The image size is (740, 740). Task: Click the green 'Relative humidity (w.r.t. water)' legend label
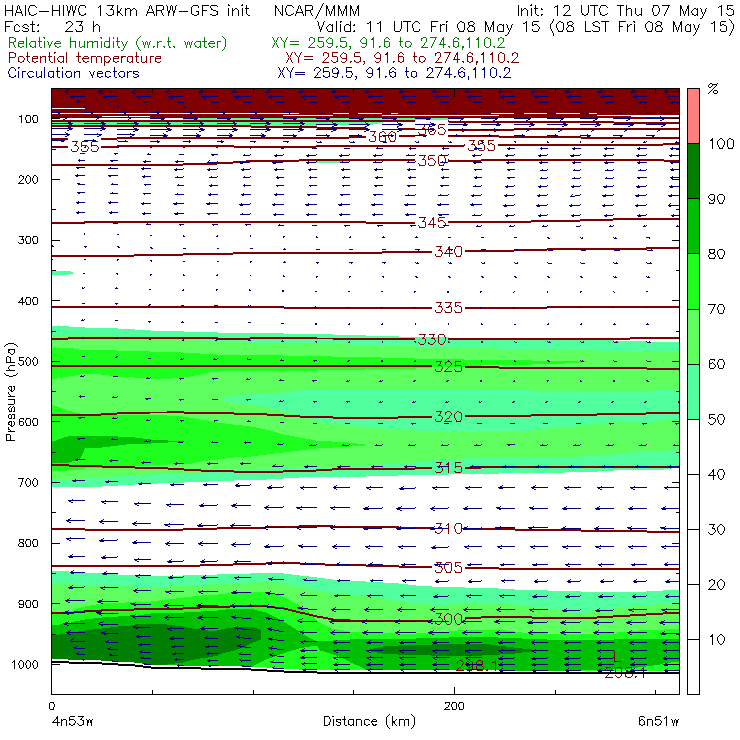pos(118,43)
